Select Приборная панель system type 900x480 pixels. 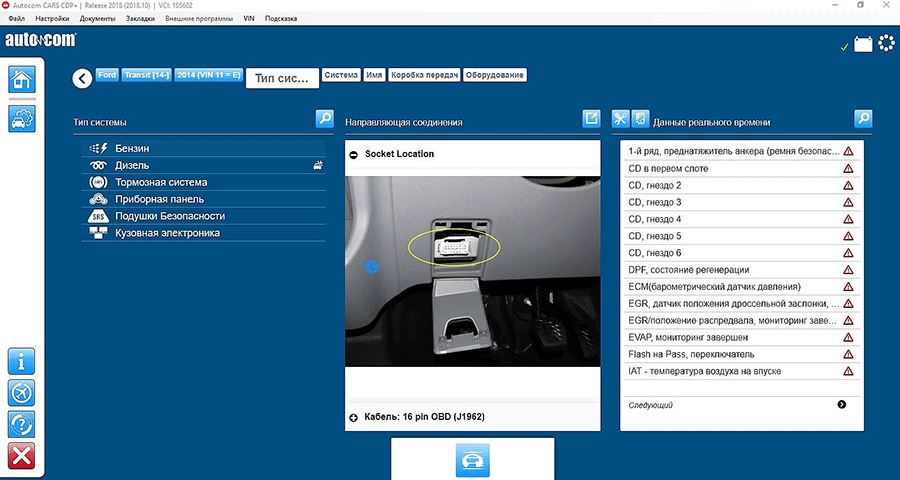pos(203,199)
